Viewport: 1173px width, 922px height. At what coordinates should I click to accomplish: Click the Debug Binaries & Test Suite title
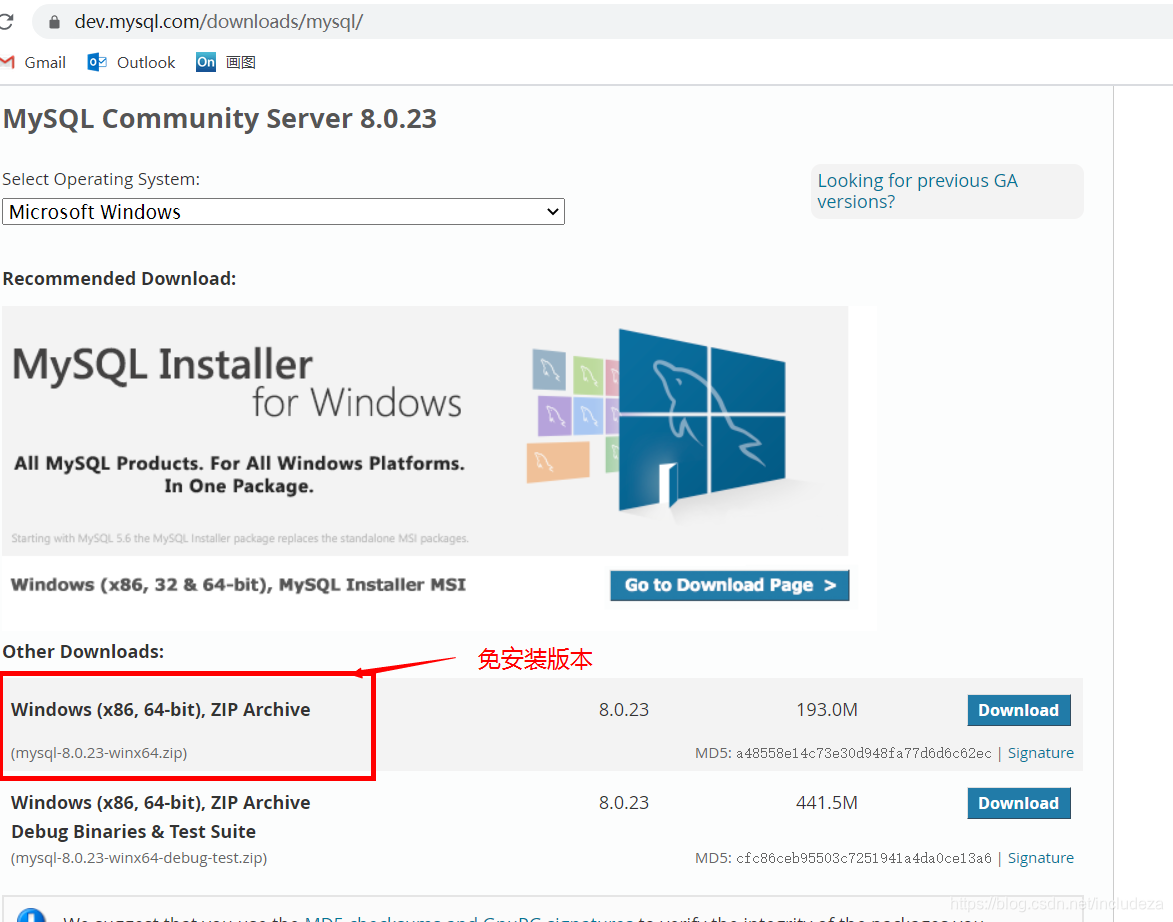[x=133, y=831]
